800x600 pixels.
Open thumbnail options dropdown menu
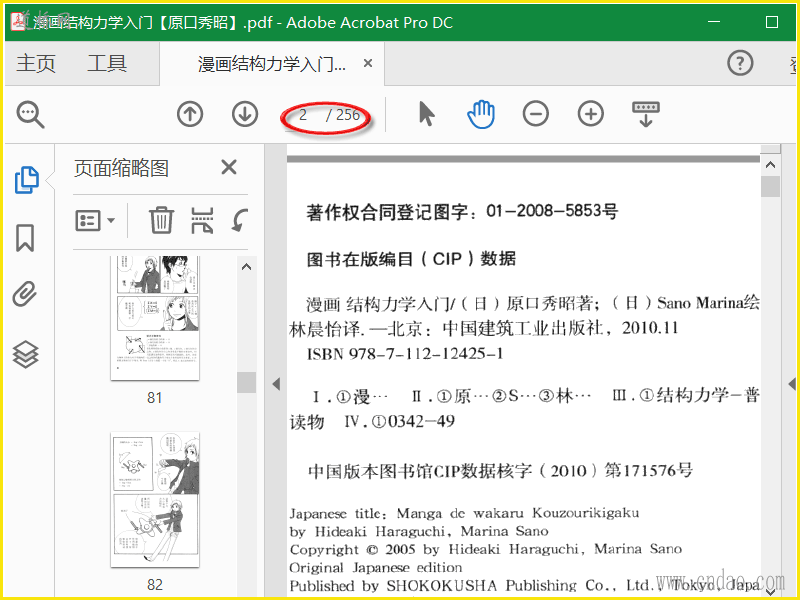(95, 221)
